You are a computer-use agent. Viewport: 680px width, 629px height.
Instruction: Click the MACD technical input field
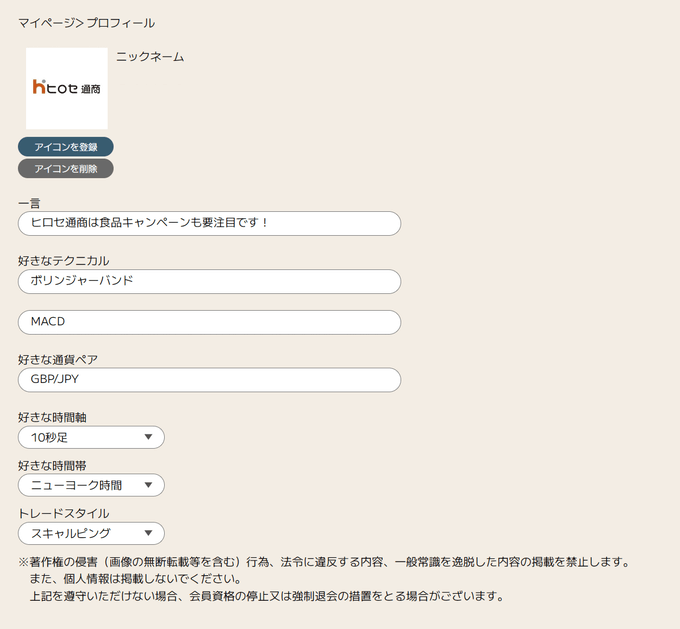pyautogui.click(x=209, y=322)
